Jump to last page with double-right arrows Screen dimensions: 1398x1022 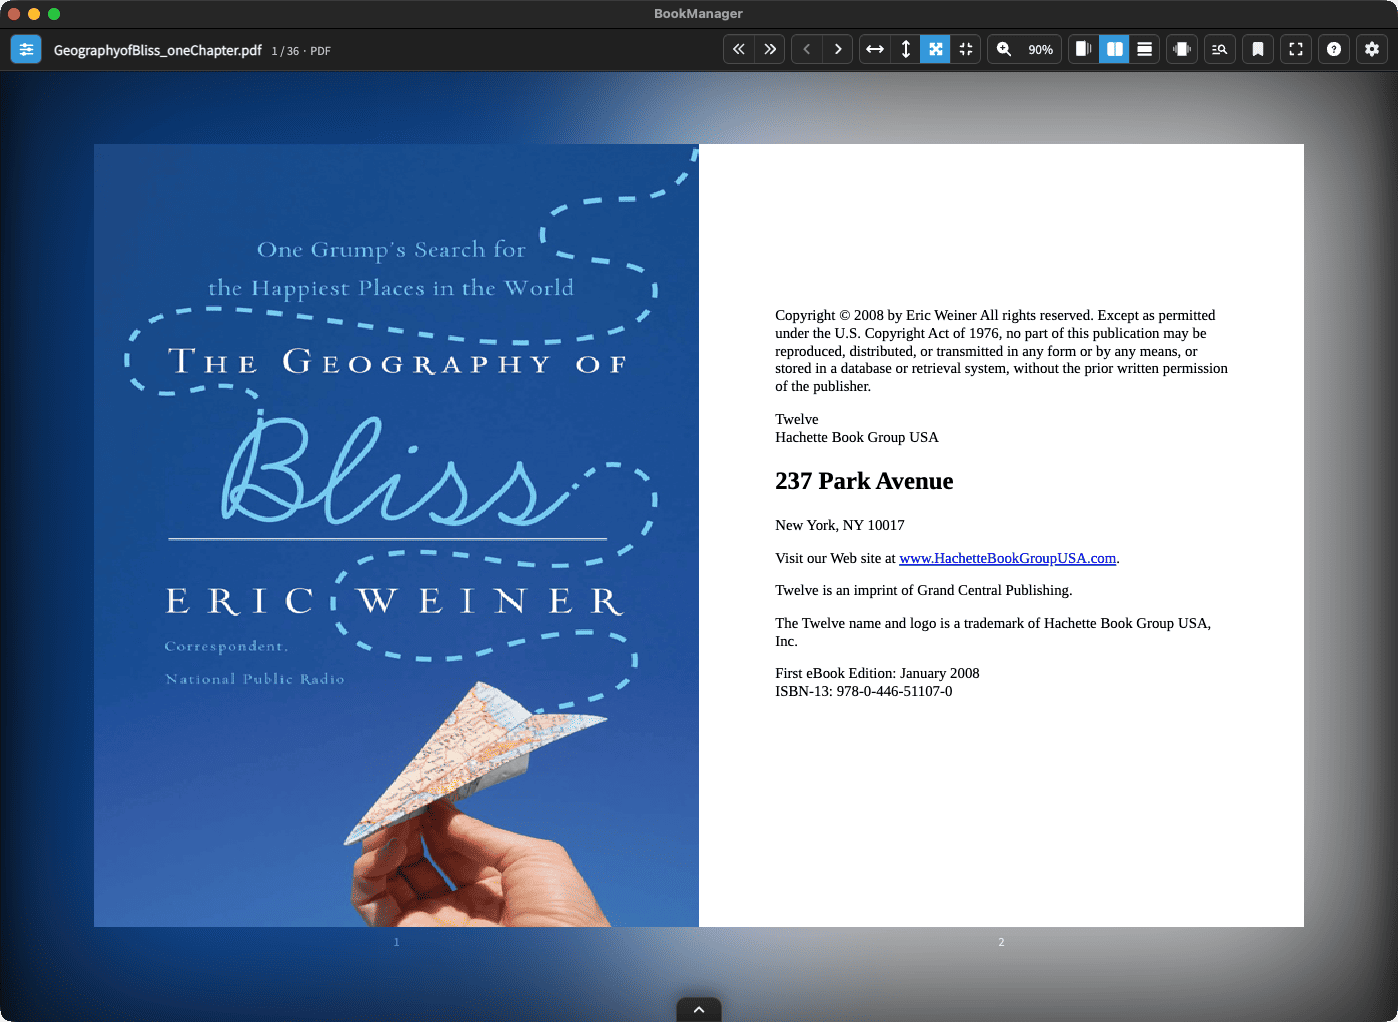pyautogui.click(x=770, y=49)
